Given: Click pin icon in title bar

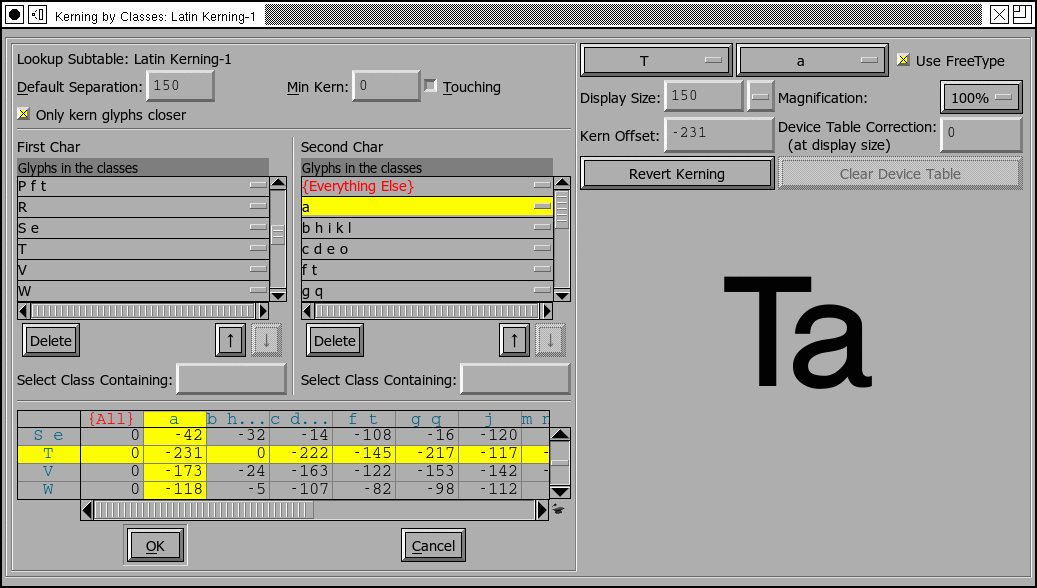Looking at the screenshot, I should click(x=38, y=14).
